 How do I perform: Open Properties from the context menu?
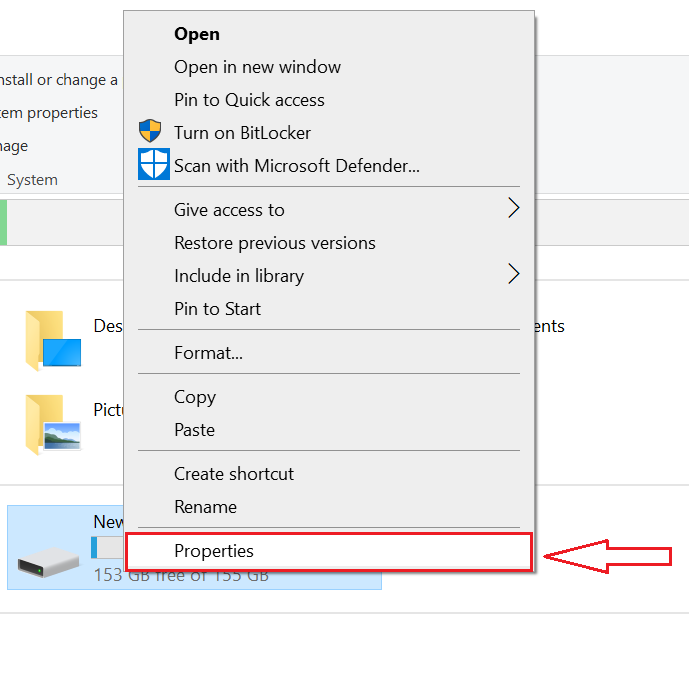coord(329,551)
